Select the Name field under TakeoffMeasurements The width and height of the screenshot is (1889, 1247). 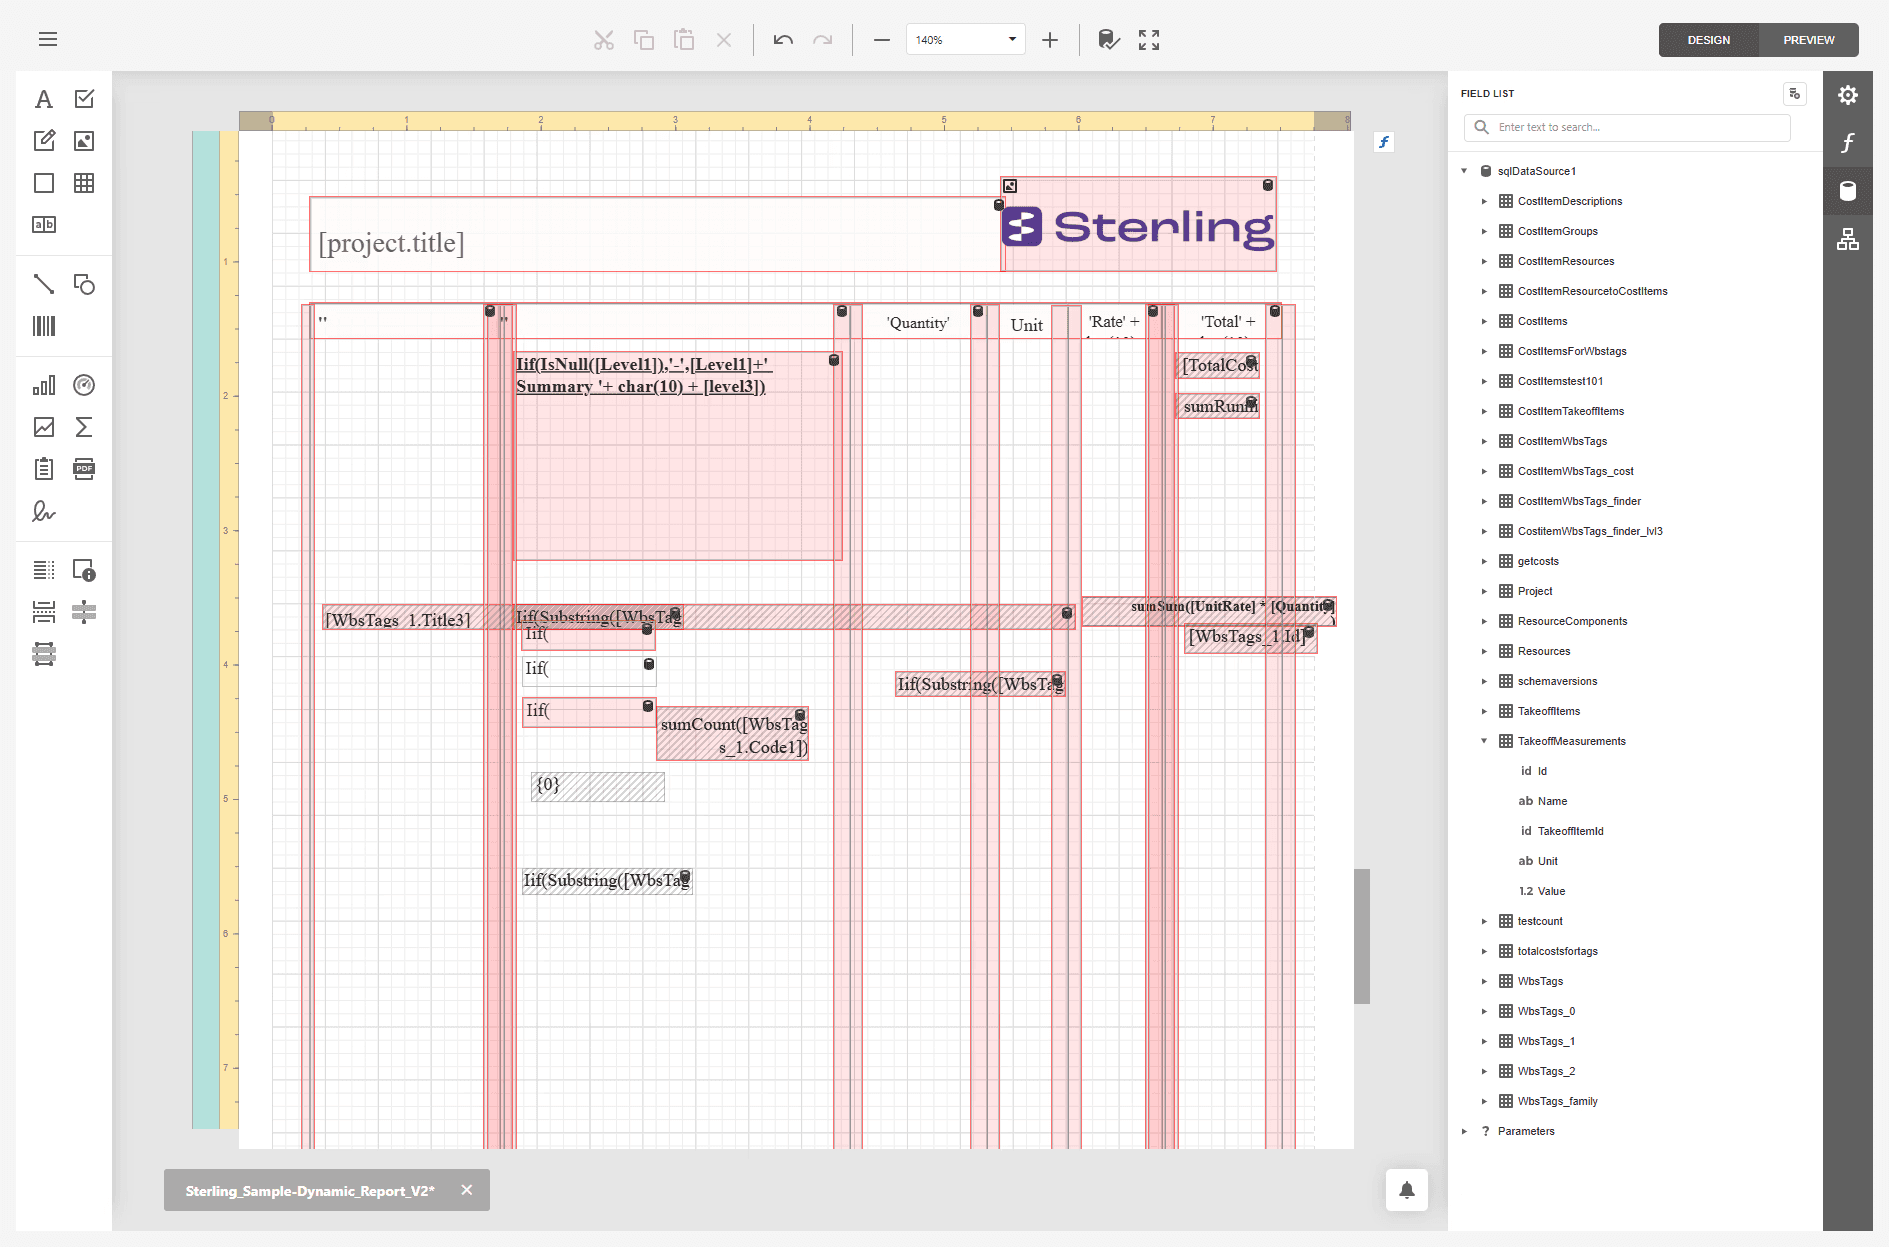click(x=1552, y=801)
